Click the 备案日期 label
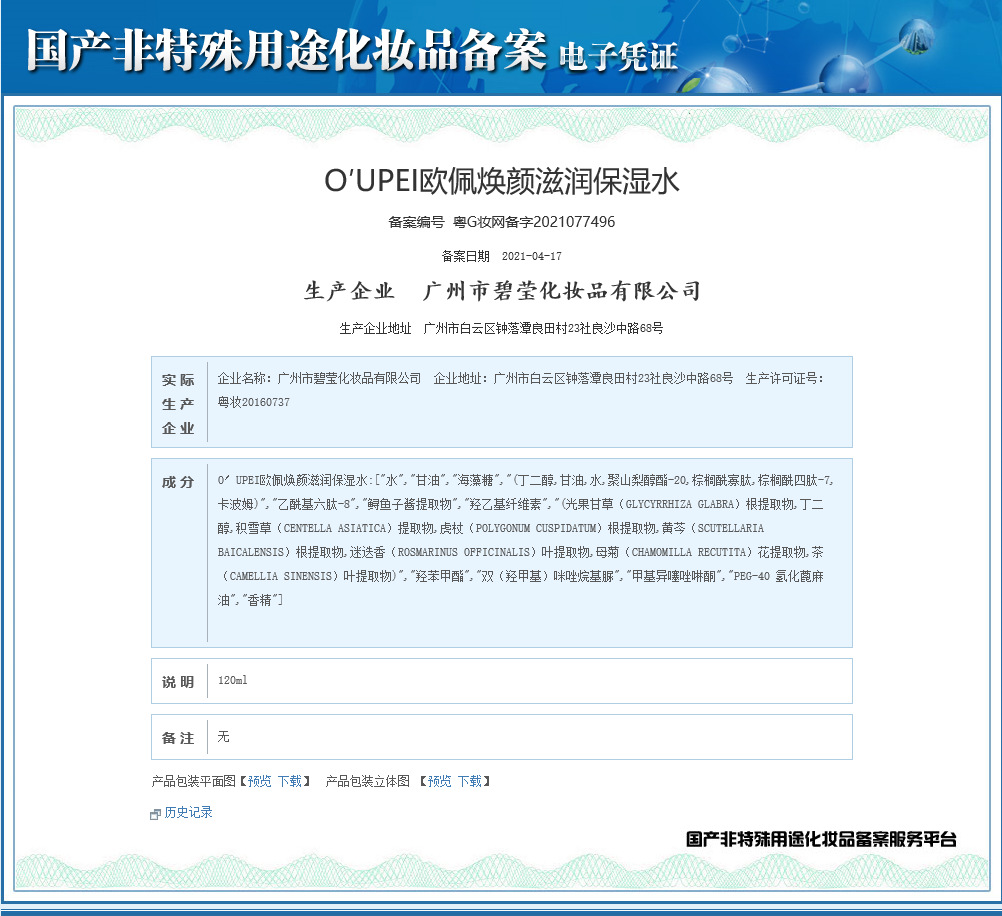The image size is (1002, 916). (x=465, y=256)
